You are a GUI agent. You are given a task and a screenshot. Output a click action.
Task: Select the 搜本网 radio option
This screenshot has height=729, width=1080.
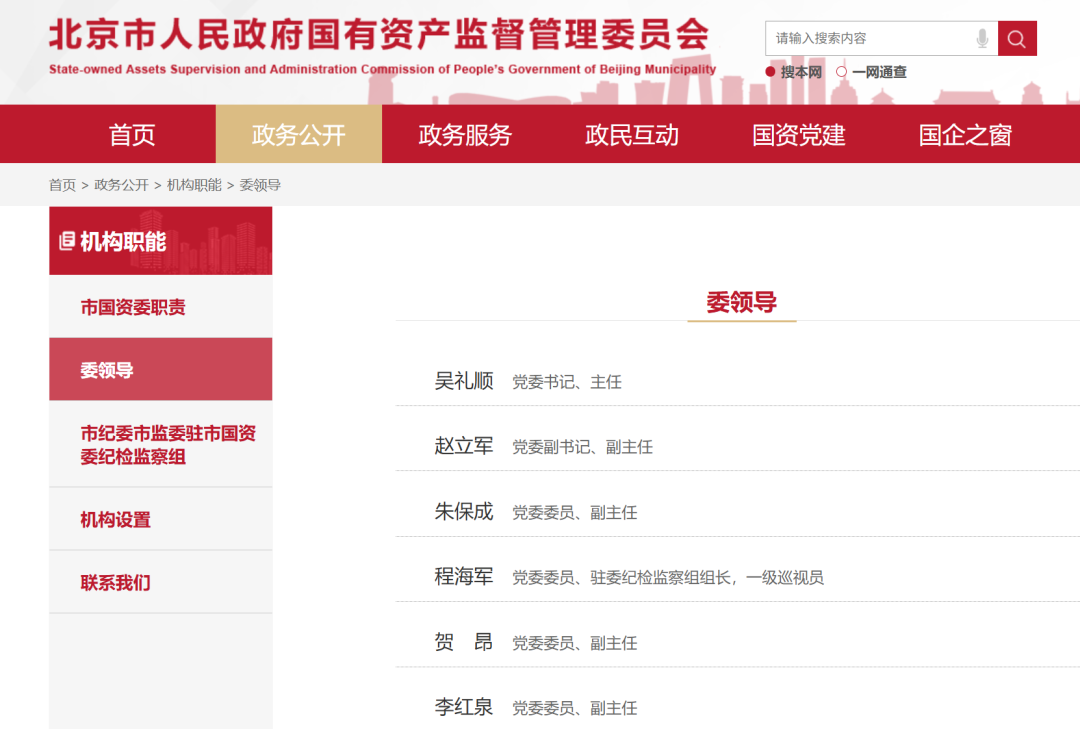click(x=770, y=72)
